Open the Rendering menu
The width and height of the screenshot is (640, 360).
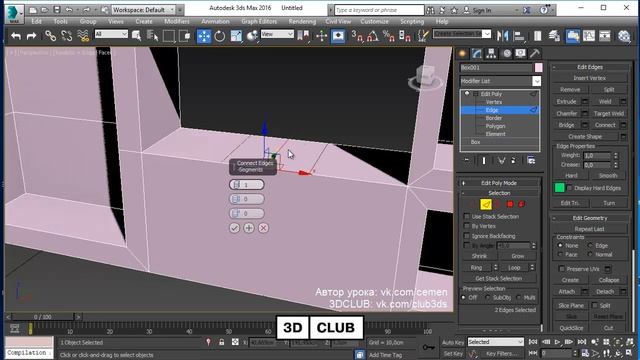[x=302, y=21]
